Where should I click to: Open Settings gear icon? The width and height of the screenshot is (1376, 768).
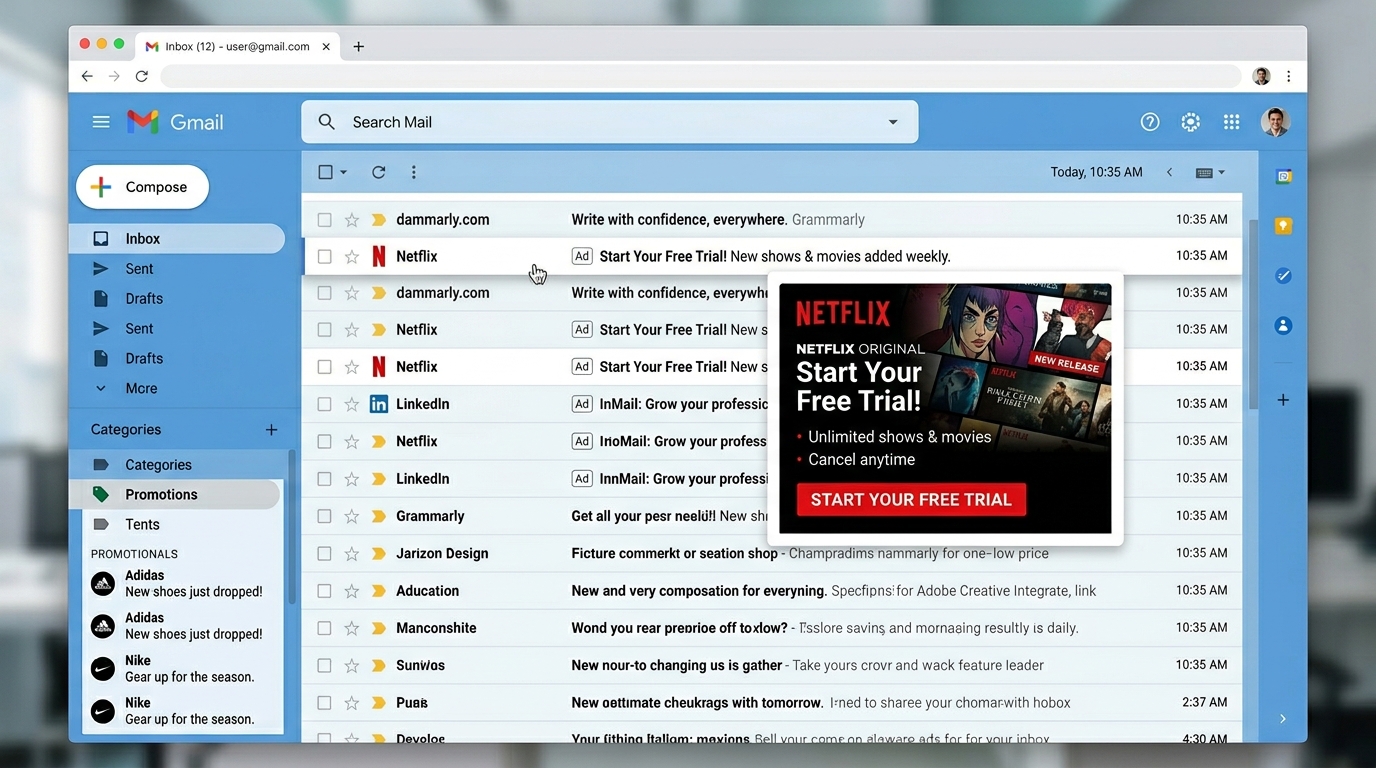click(1190, 122)
